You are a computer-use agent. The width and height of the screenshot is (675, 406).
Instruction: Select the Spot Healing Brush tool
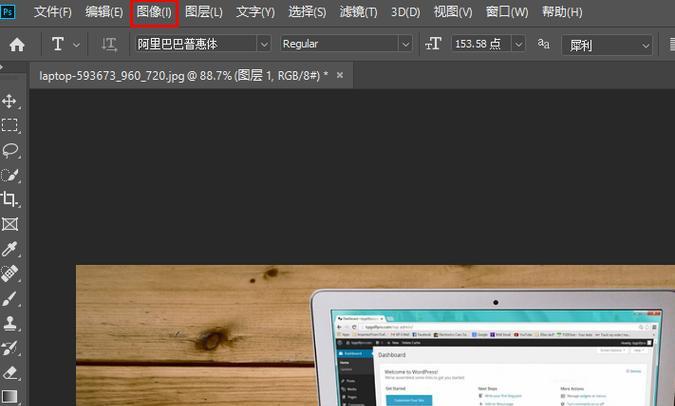[x=9, y=274]
